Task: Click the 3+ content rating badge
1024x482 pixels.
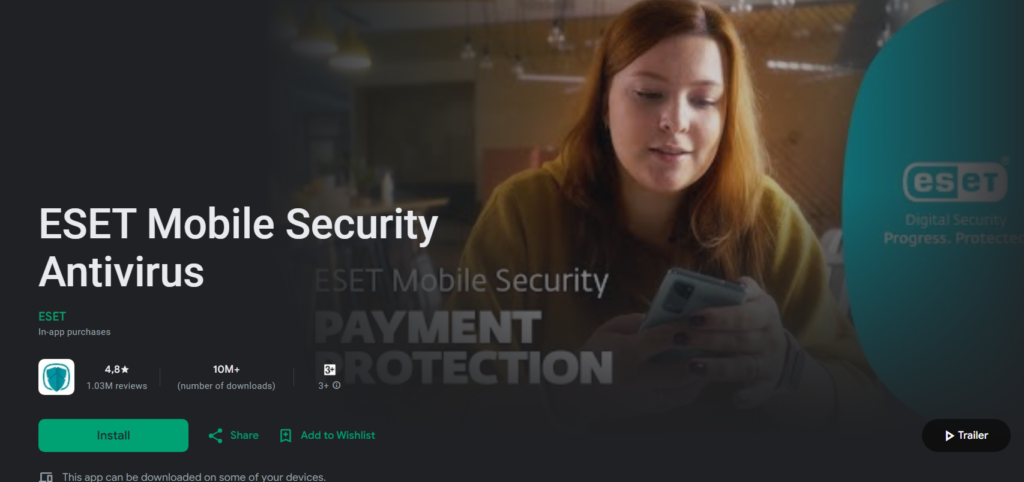Action: point(330,370)
